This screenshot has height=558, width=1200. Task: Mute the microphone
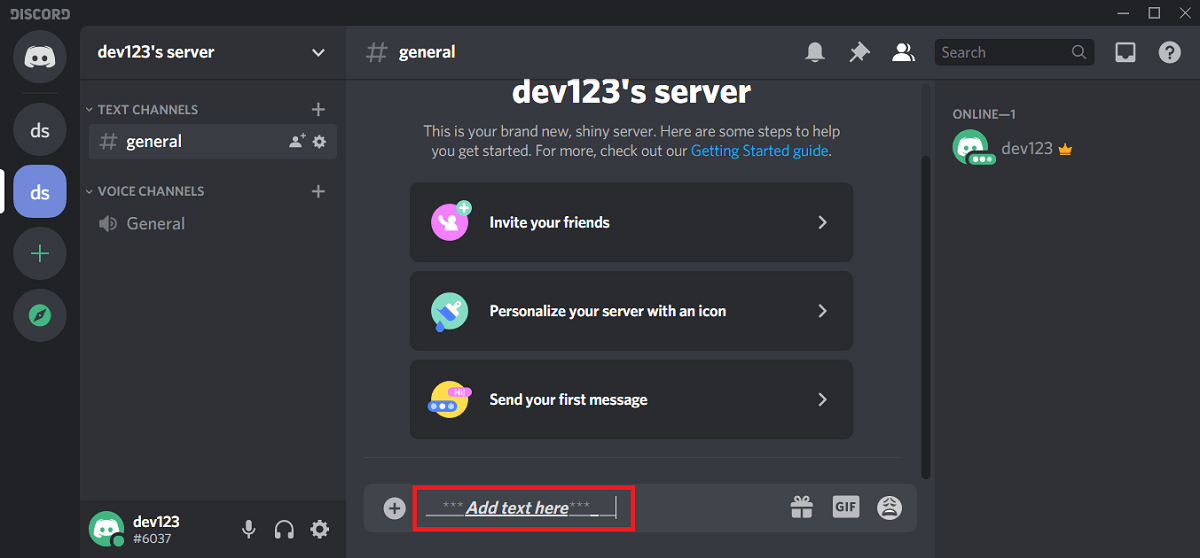pos(249,530)
